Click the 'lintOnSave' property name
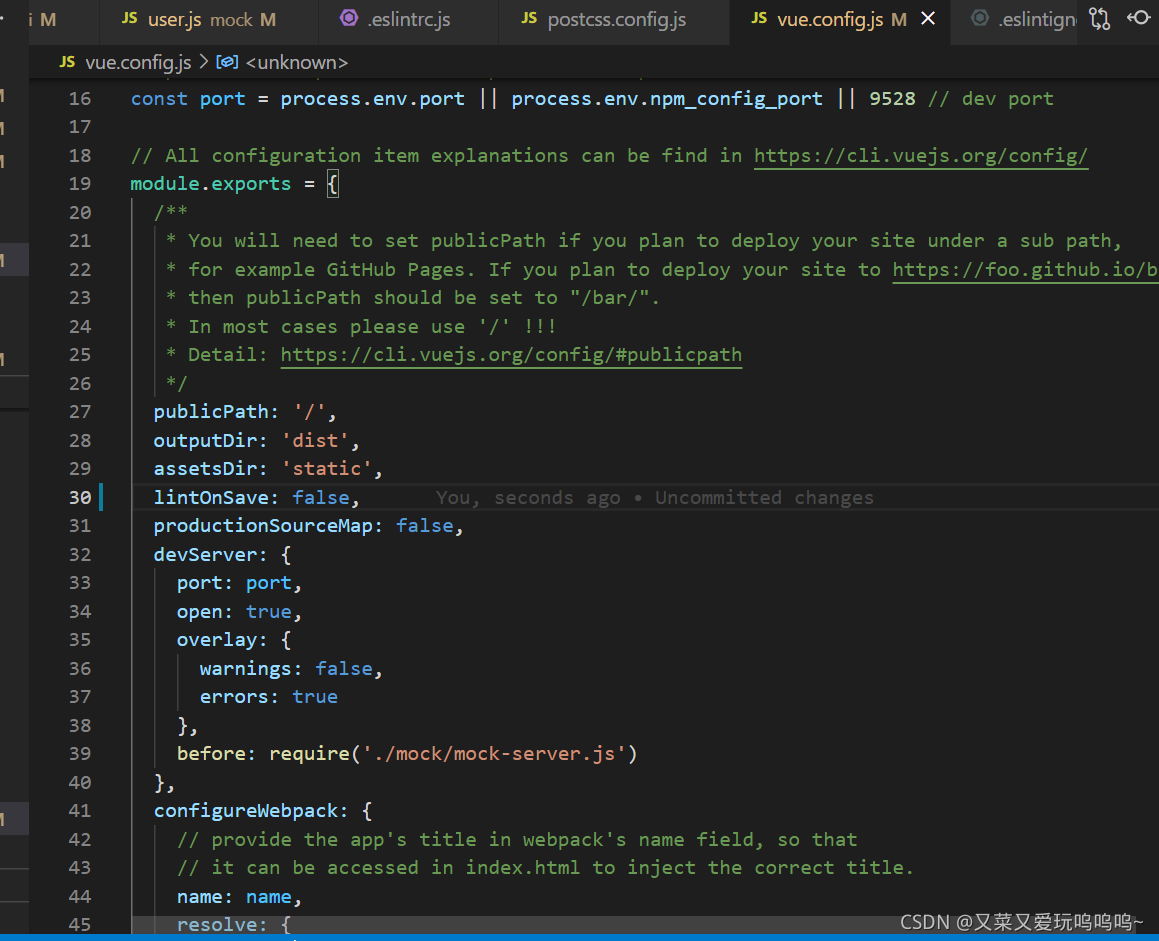 211,497
